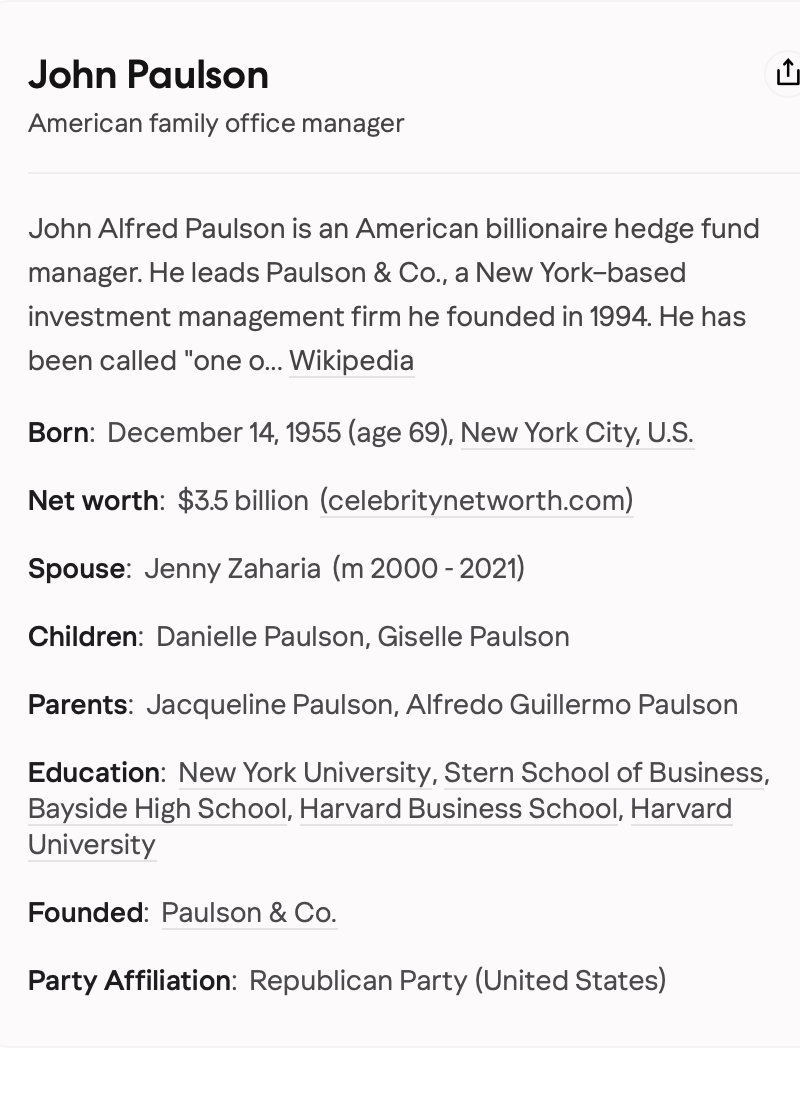Click the John Paulson heading
The height and width of the screenshot is (1094, 800).
(x=148, y=75)
